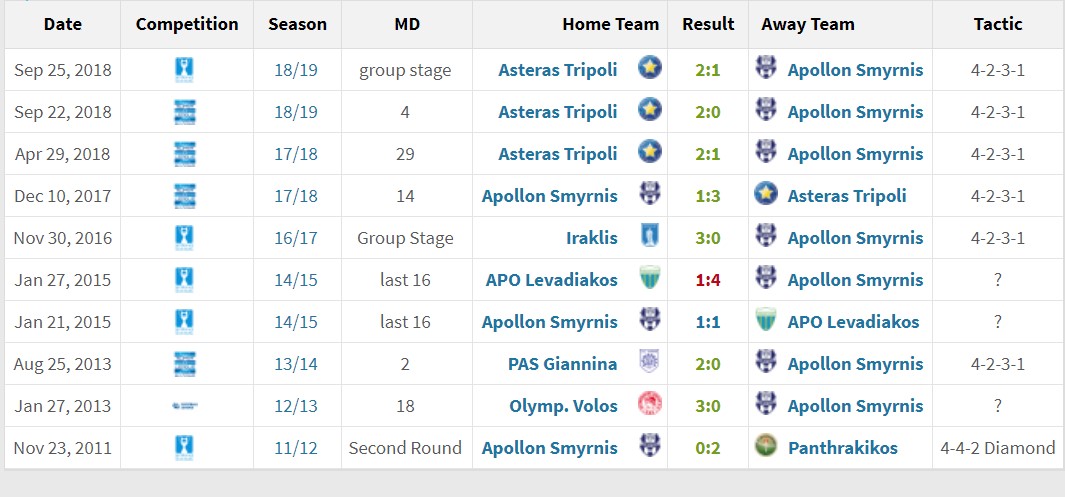1065x497 pixels.
Task: Click the Iraklis club crest
Action: pos(650,237)
